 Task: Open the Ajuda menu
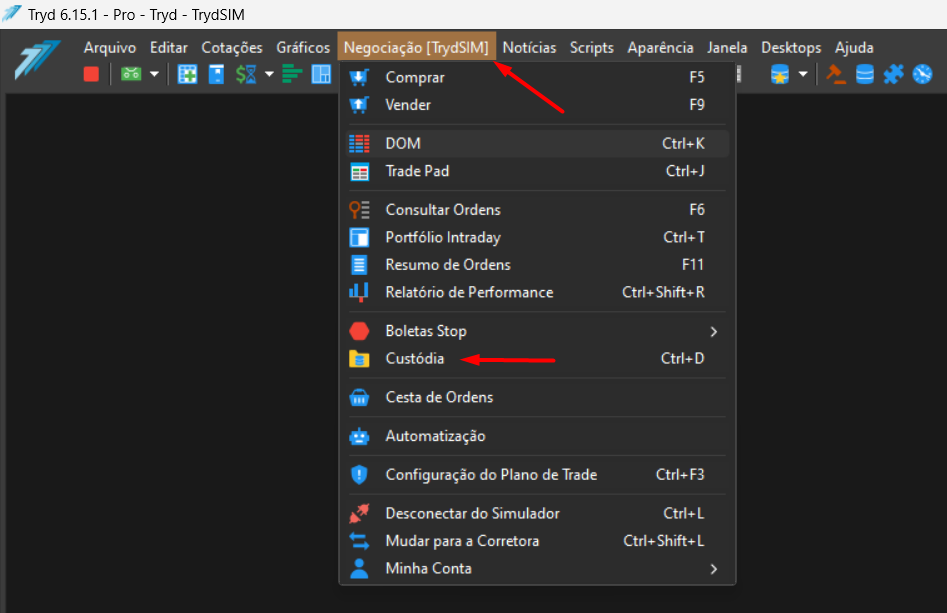tap(854, 48)
